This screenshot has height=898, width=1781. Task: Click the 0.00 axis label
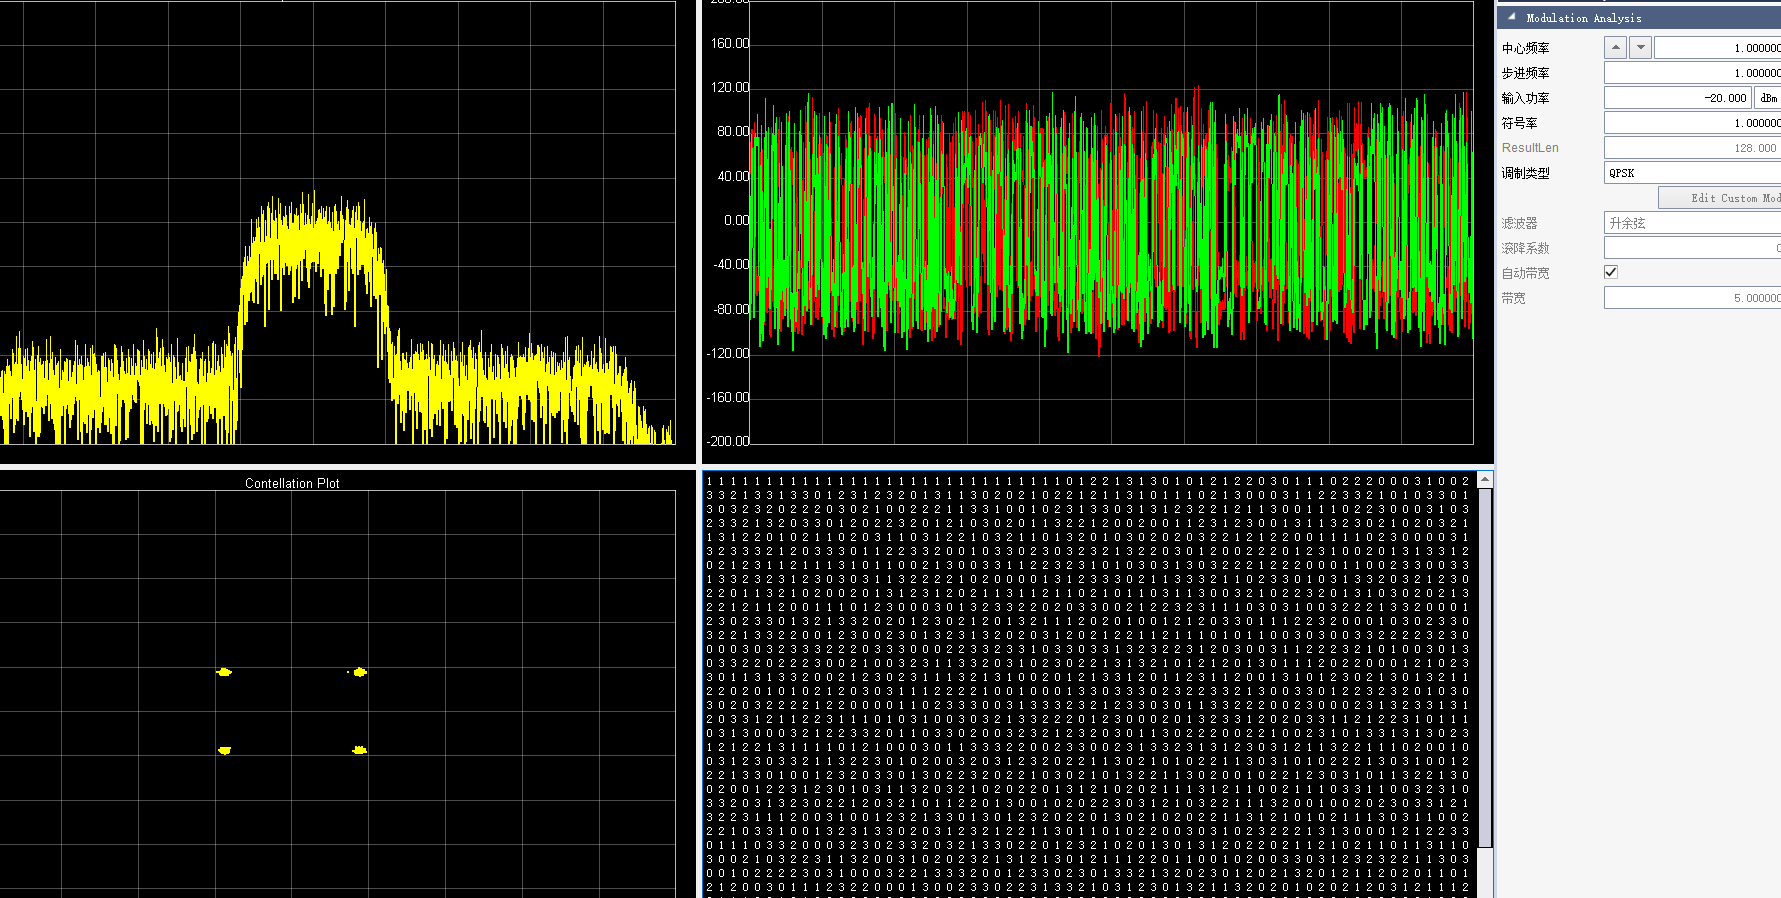pos(737,220)
